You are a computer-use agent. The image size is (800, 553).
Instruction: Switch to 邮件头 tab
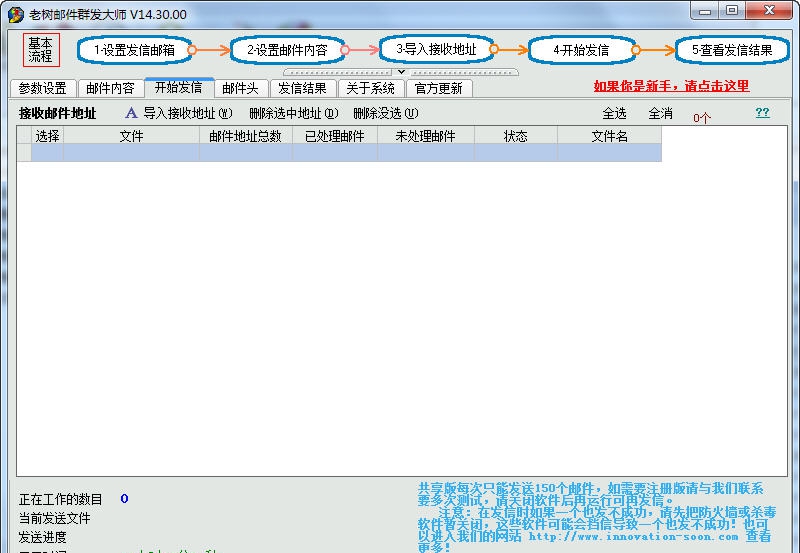[240, 88]
